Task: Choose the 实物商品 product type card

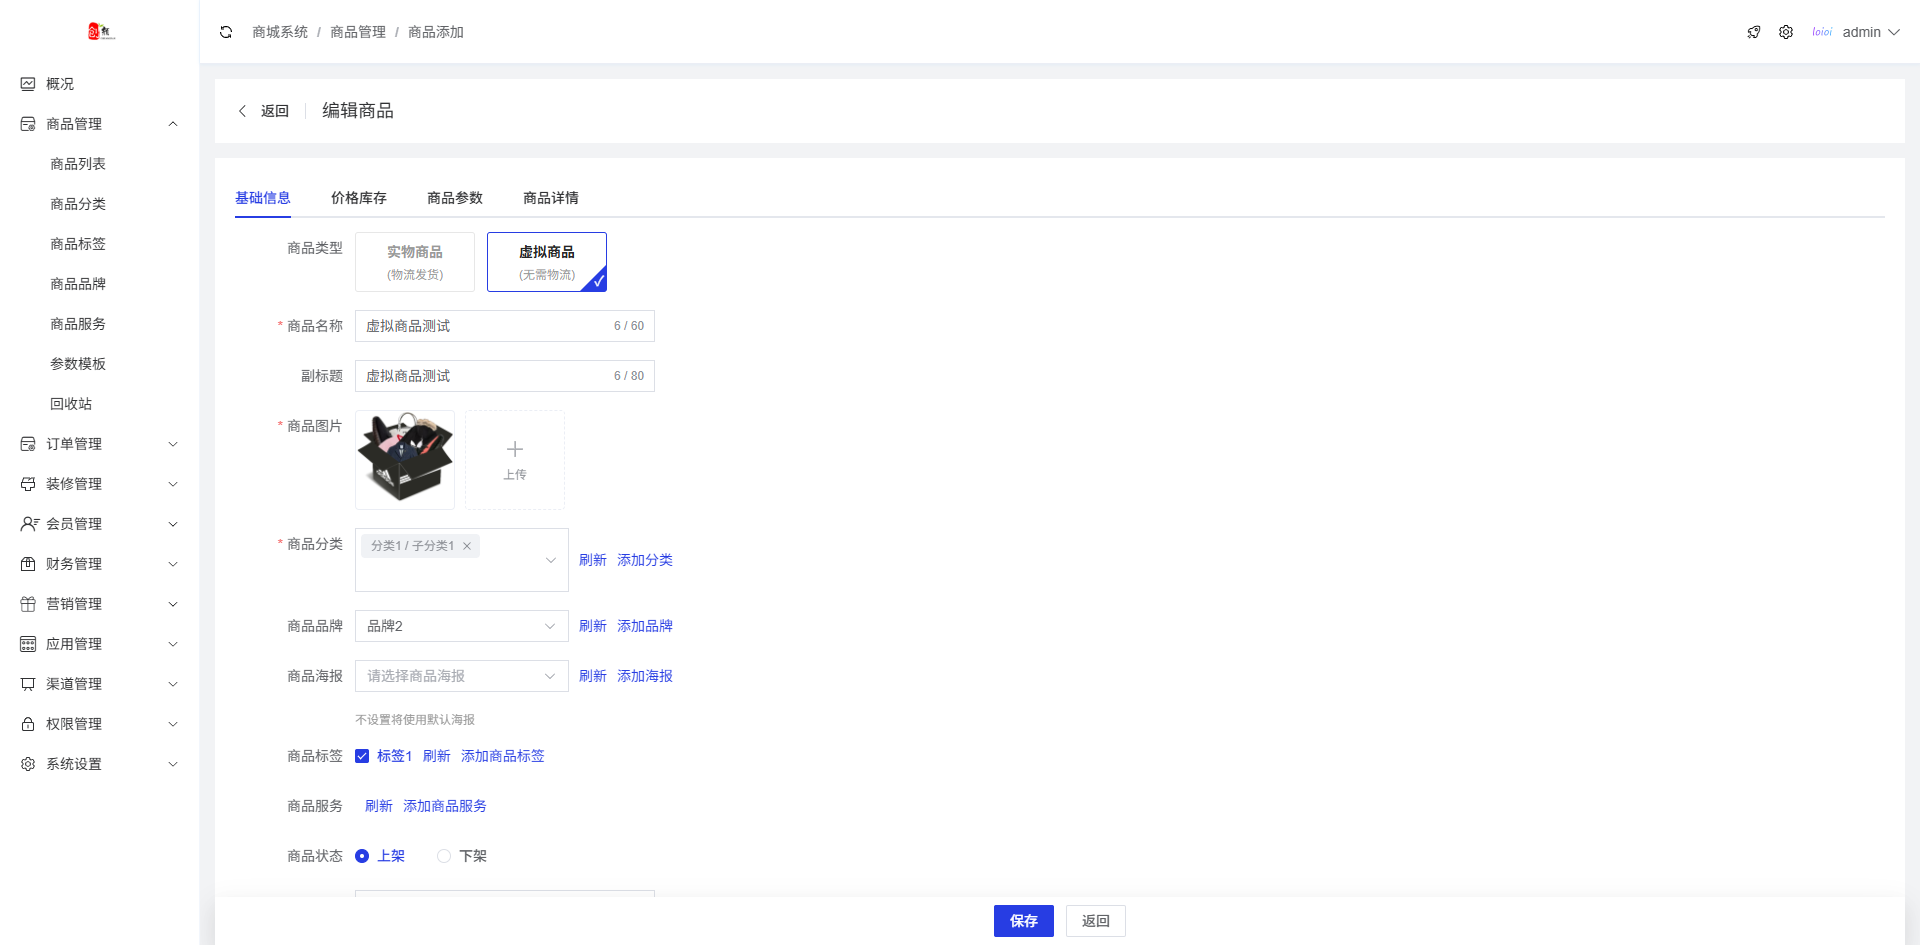Action: pos(415,262)
